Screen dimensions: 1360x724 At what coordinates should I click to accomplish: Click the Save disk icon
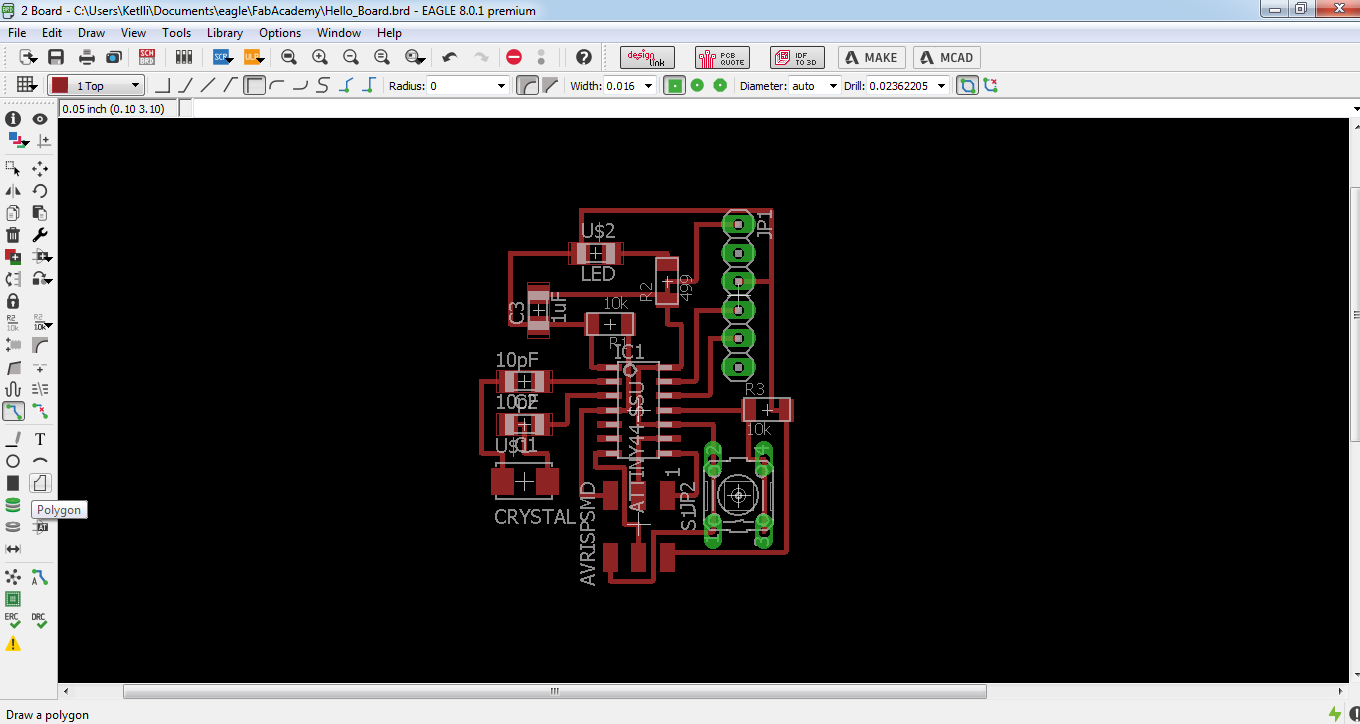click(x=56, y=57)
